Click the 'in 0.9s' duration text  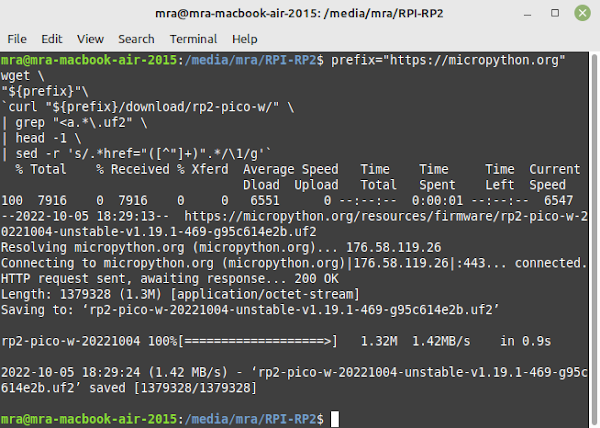pyautogui.click(x=525, y=342)
